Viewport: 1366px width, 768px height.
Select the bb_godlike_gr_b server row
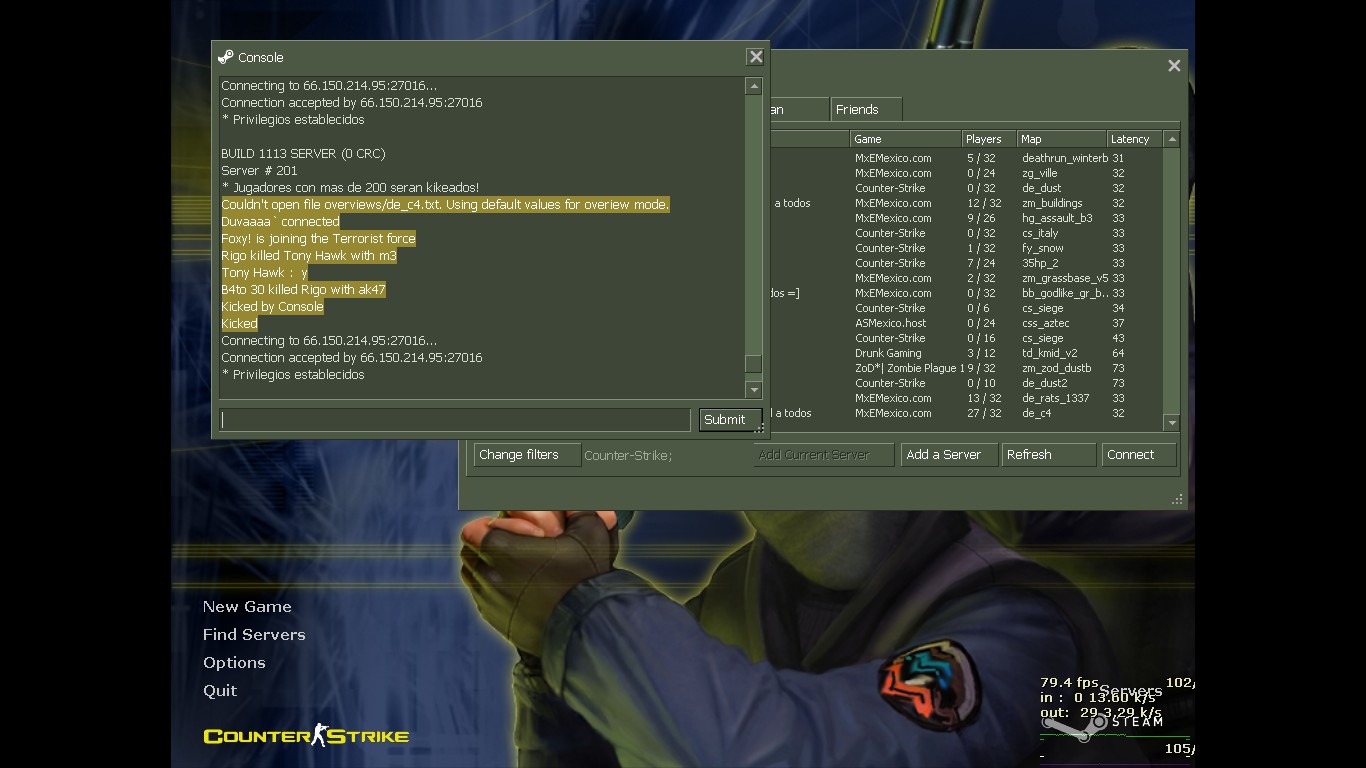point(965,293)
